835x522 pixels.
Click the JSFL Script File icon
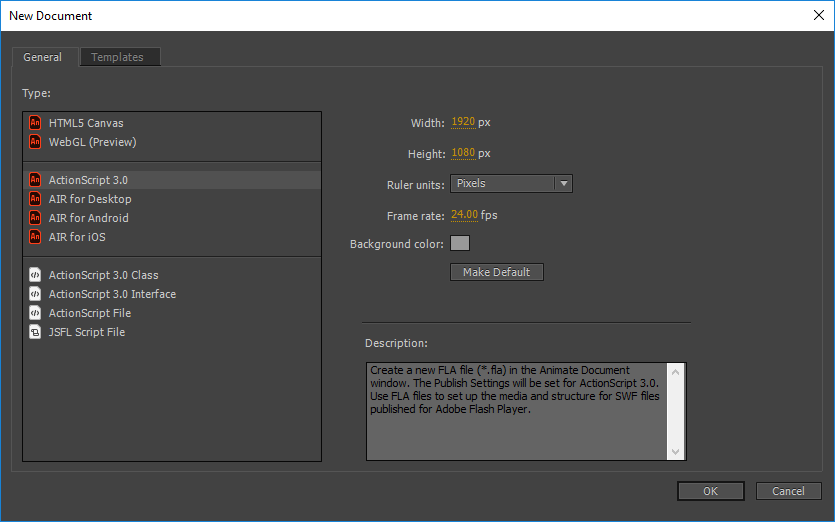36,332
